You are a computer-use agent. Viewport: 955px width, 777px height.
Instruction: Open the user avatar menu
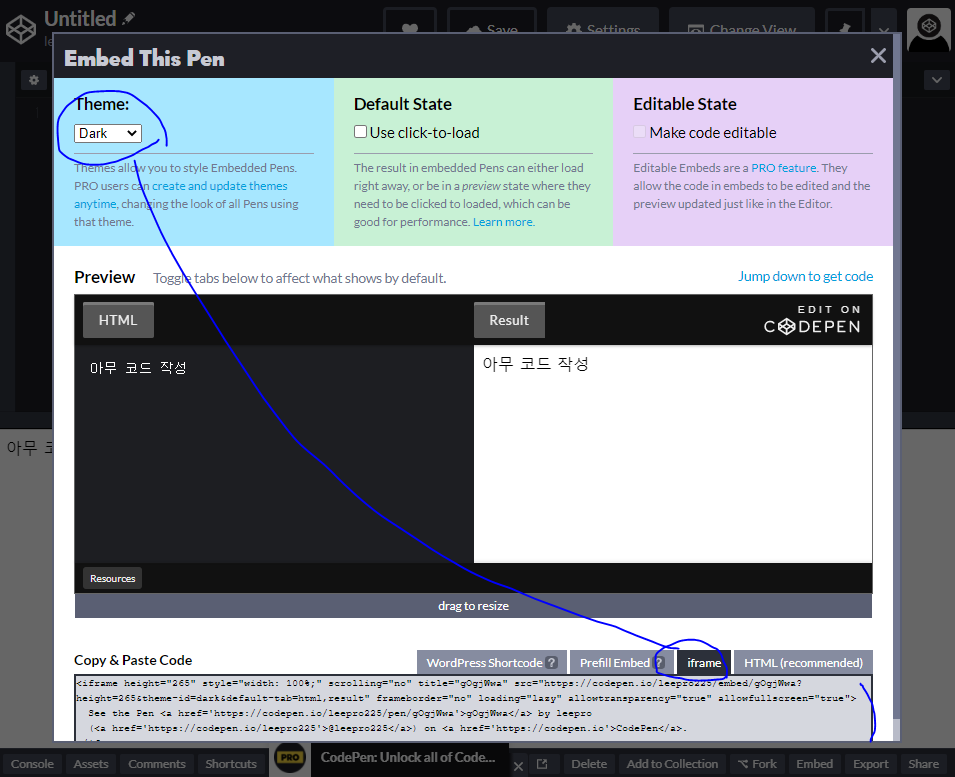tap(929, 30)
